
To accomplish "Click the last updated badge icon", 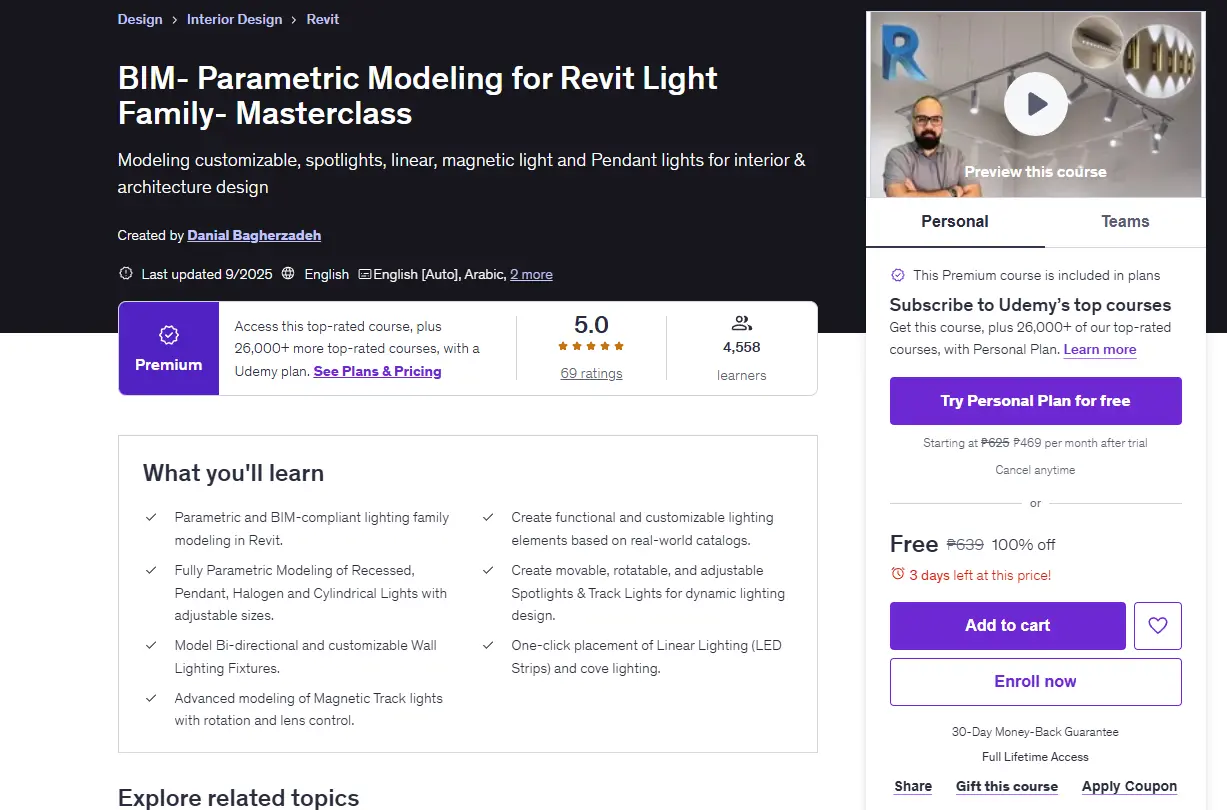I will (126, 274).
